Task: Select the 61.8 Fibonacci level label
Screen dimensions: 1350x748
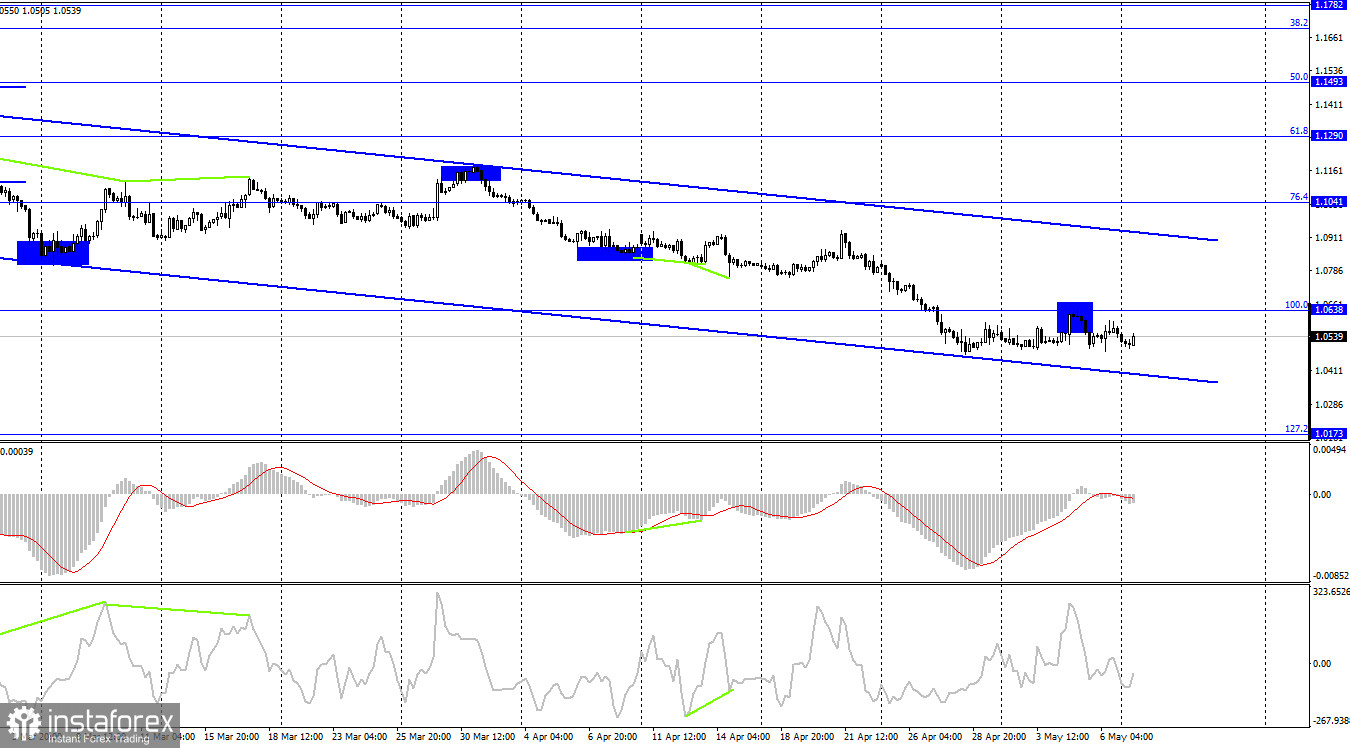Action: click(x=1299, y=130)
